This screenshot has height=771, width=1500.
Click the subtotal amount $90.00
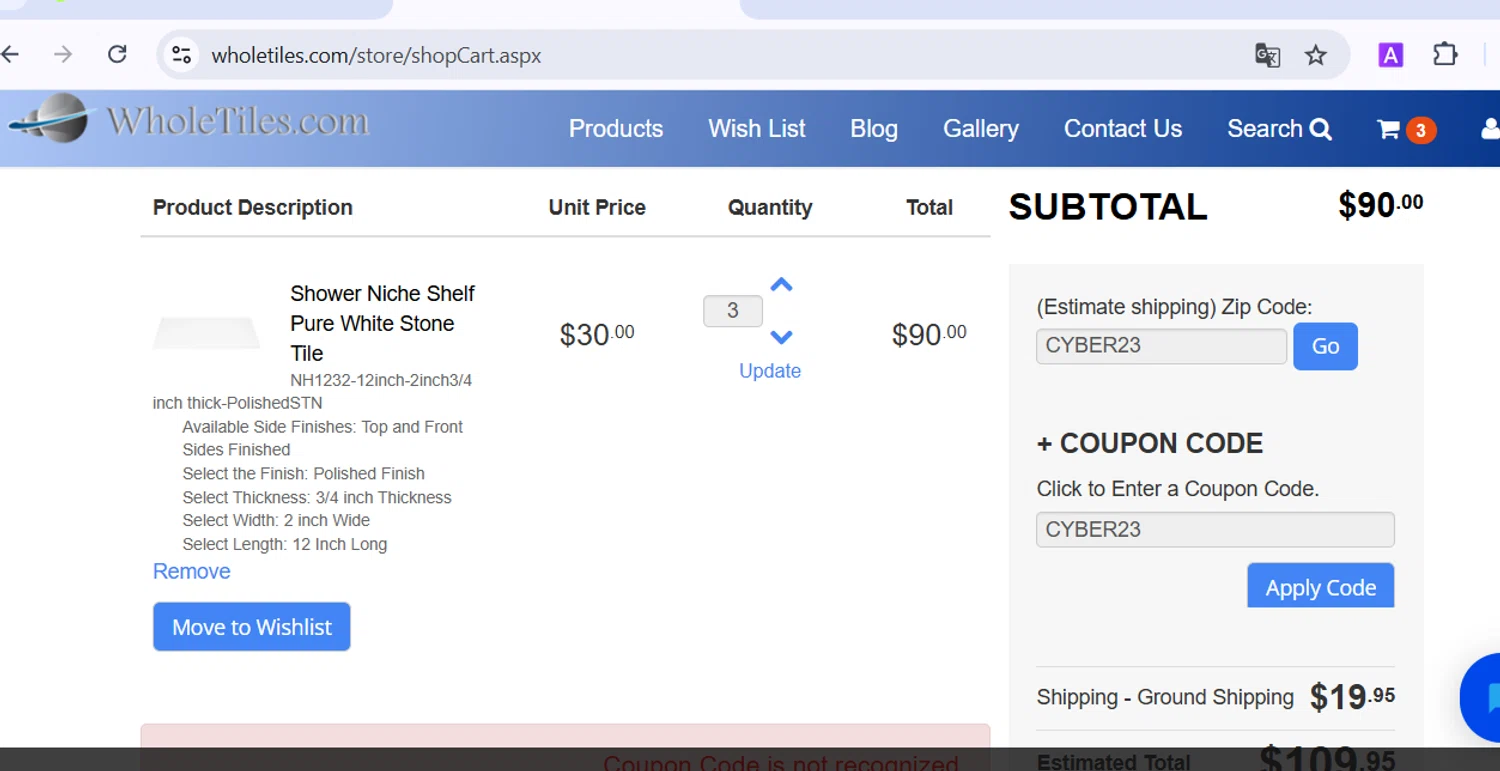1381,205
